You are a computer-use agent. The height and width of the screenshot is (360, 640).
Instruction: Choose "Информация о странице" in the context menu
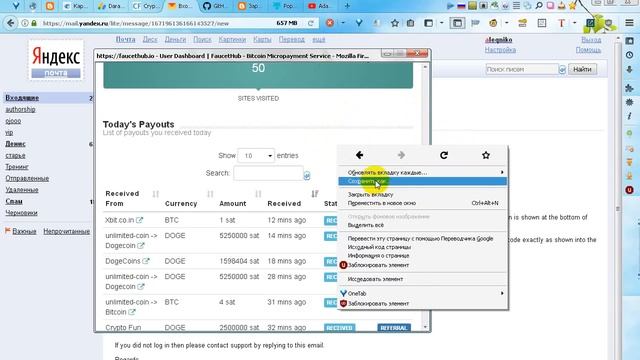pyautogui.click(x=378, y=256)
